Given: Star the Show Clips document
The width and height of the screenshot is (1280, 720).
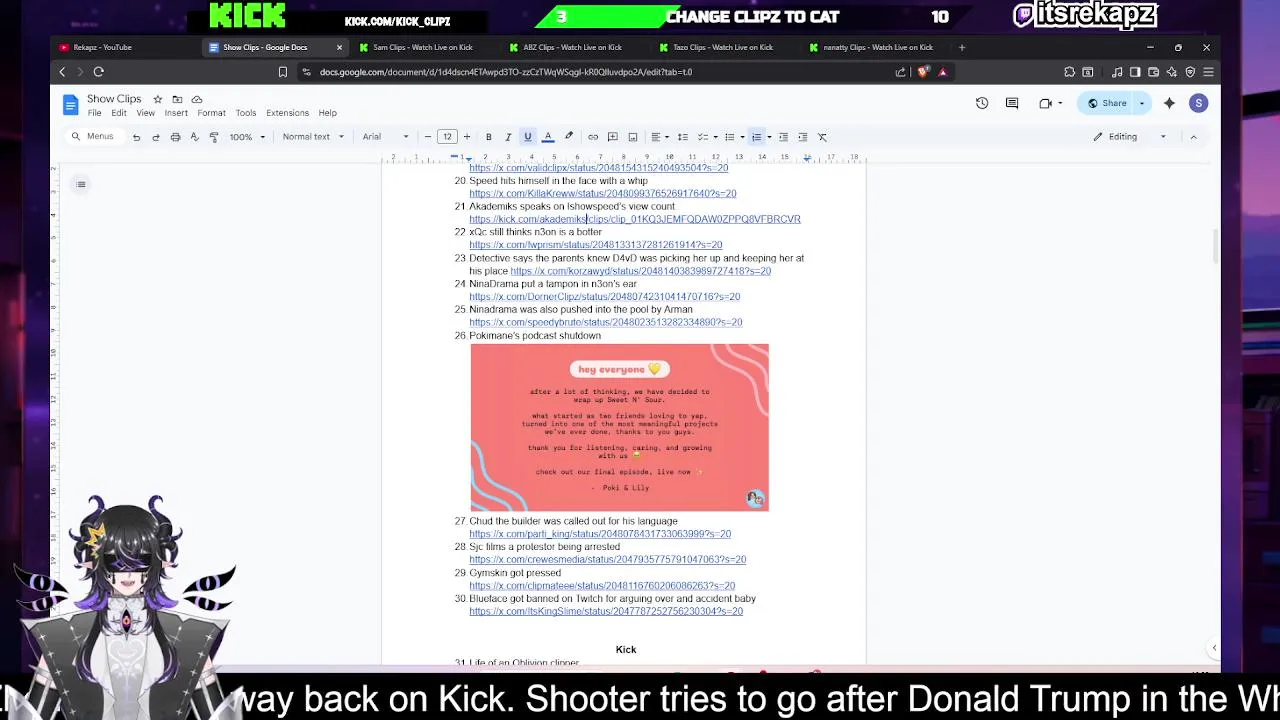Looking at the screenshot, I should point(157,99).
